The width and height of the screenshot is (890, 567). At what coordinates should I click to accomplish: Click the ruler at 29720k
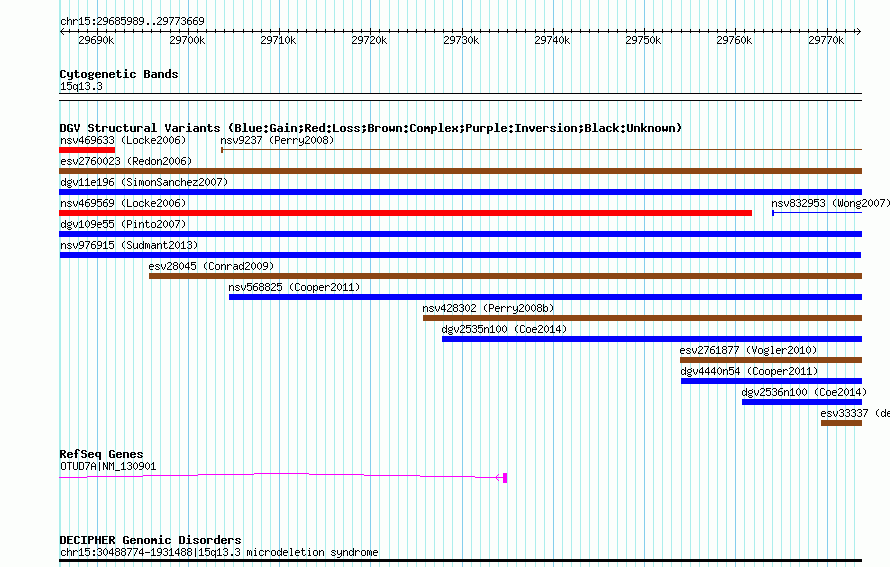pyautogui.click(x=369, y=40)
